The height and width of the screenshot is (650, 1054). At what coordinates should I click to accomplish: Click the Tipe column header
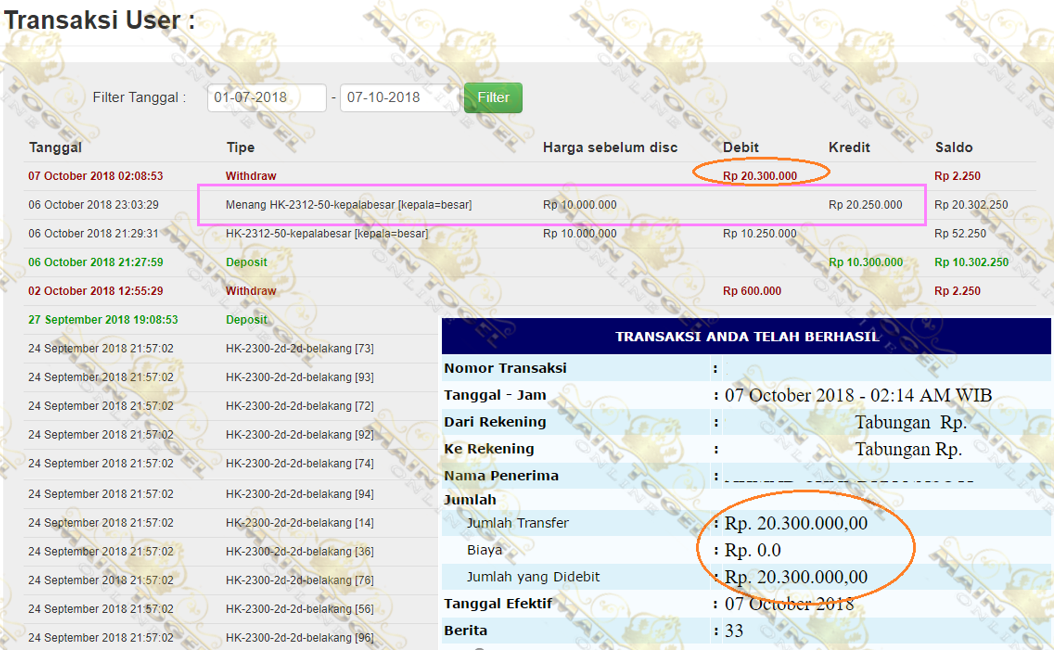[240, 147]
